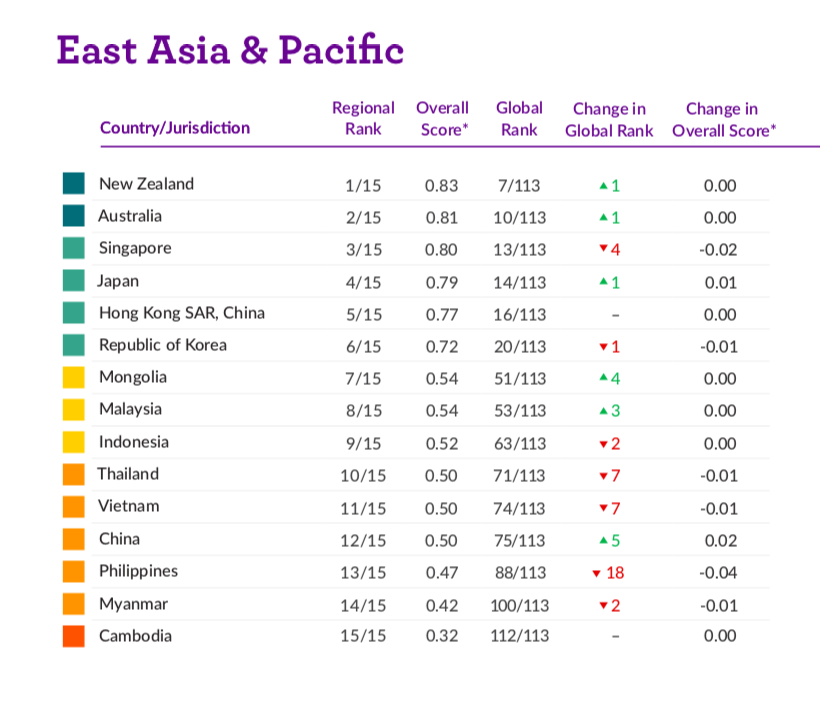This screenshot has width=820, height=716.
Task: Click the green up arrow in Australia row
Action: (x=603, y=217)
